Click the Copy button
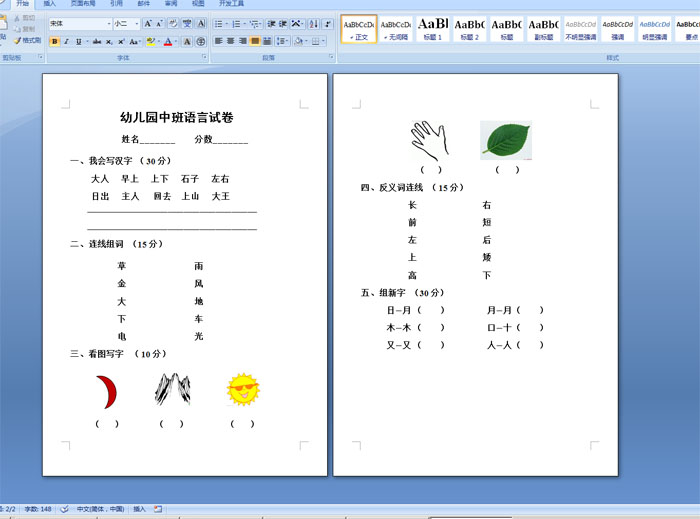Screen dimensions: 700x519 (25, 29)
